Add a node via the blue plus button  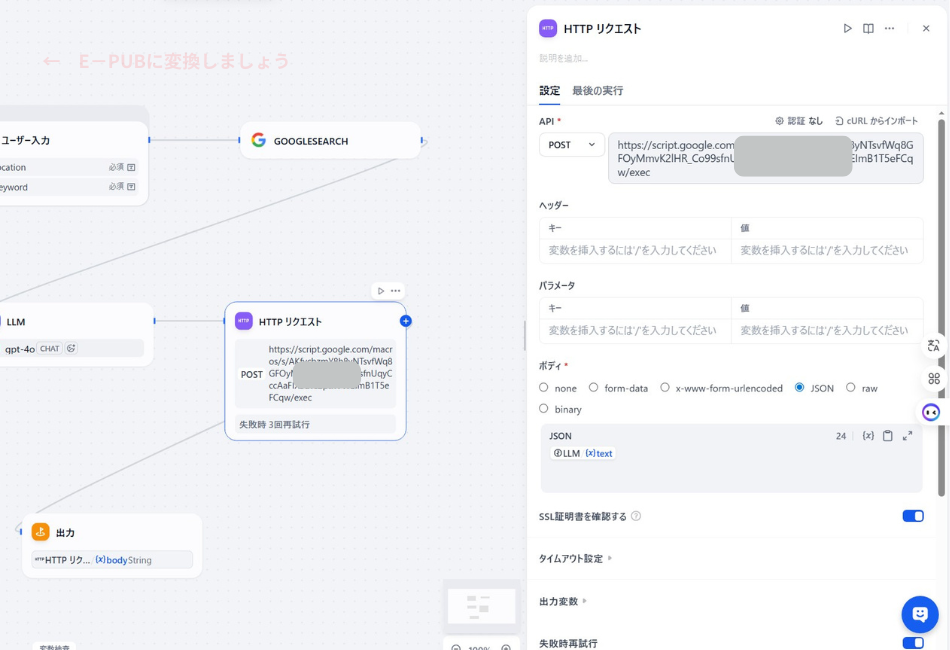click(x=406, y=321)
